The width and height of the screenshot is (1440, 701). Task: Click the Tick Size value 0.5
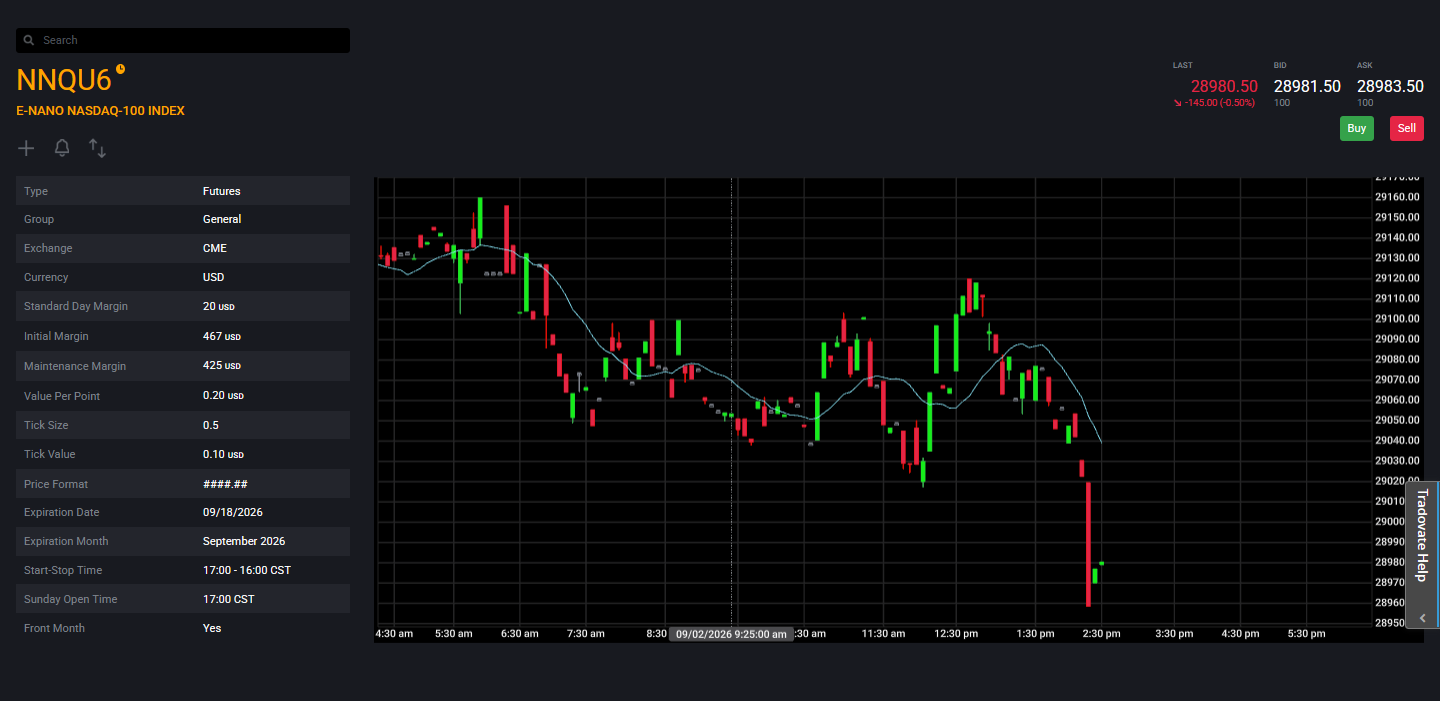[210, 425]
